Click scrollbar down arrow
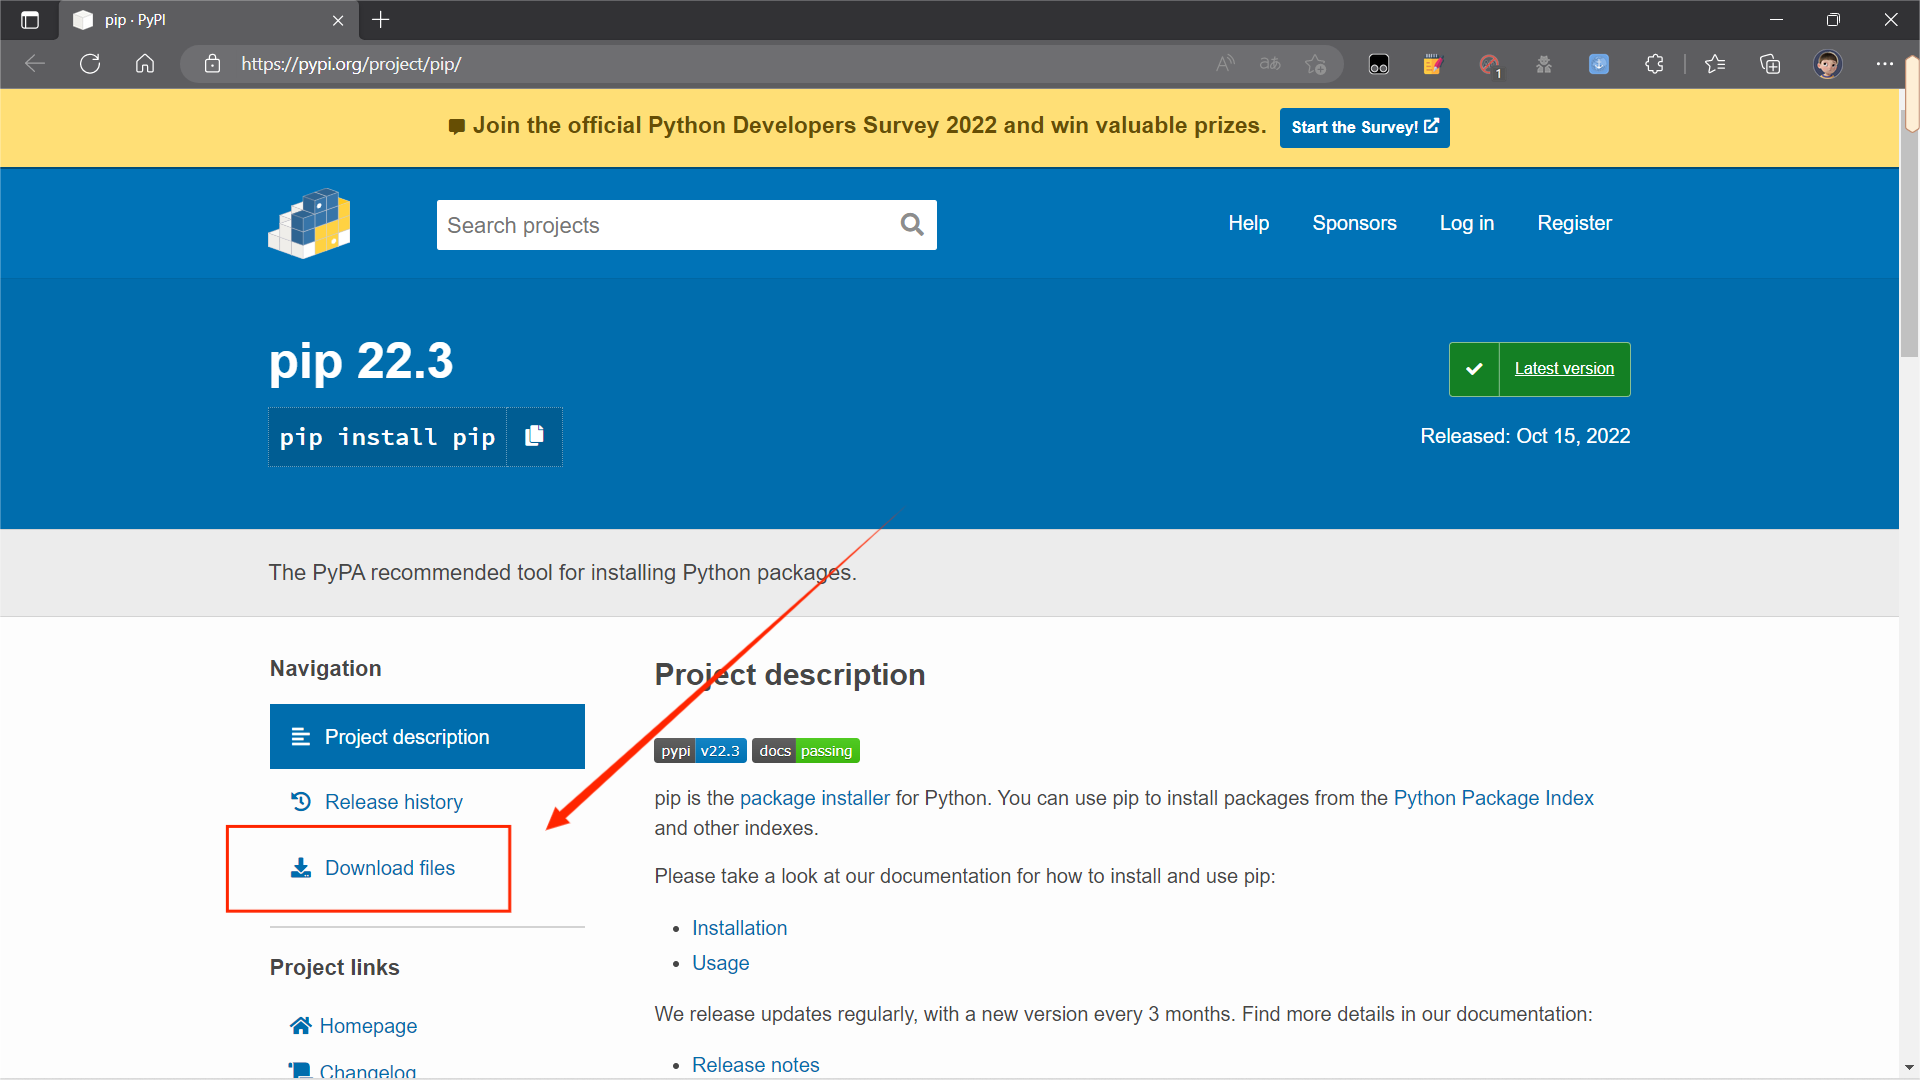Image resolution: width=1920 pixels, height=1080 pixels. (x=1911, y=1068)
